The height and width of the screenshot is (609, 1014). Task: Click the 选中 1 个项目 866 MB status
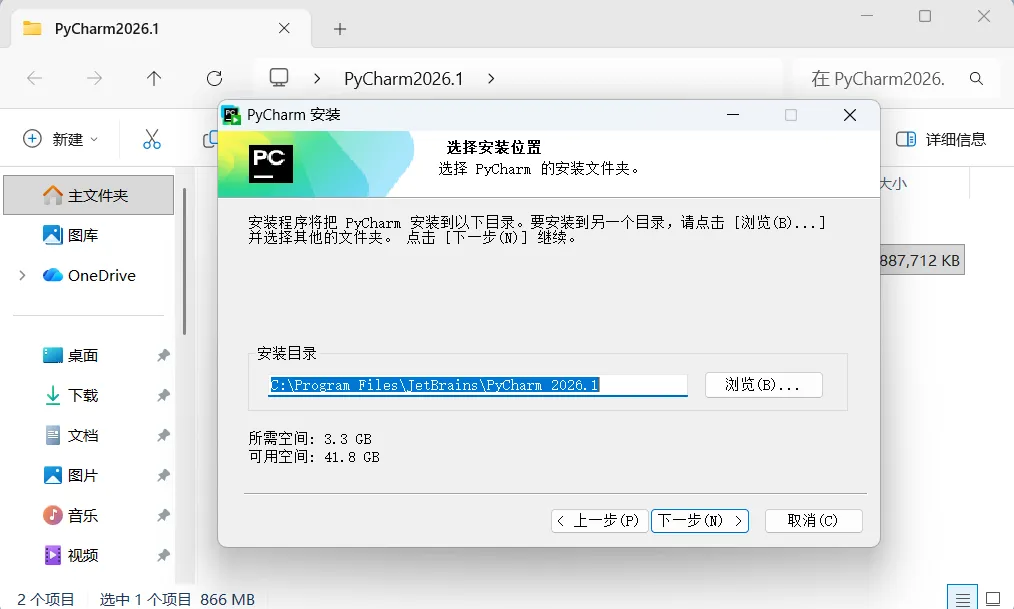[x=177, y=599]
